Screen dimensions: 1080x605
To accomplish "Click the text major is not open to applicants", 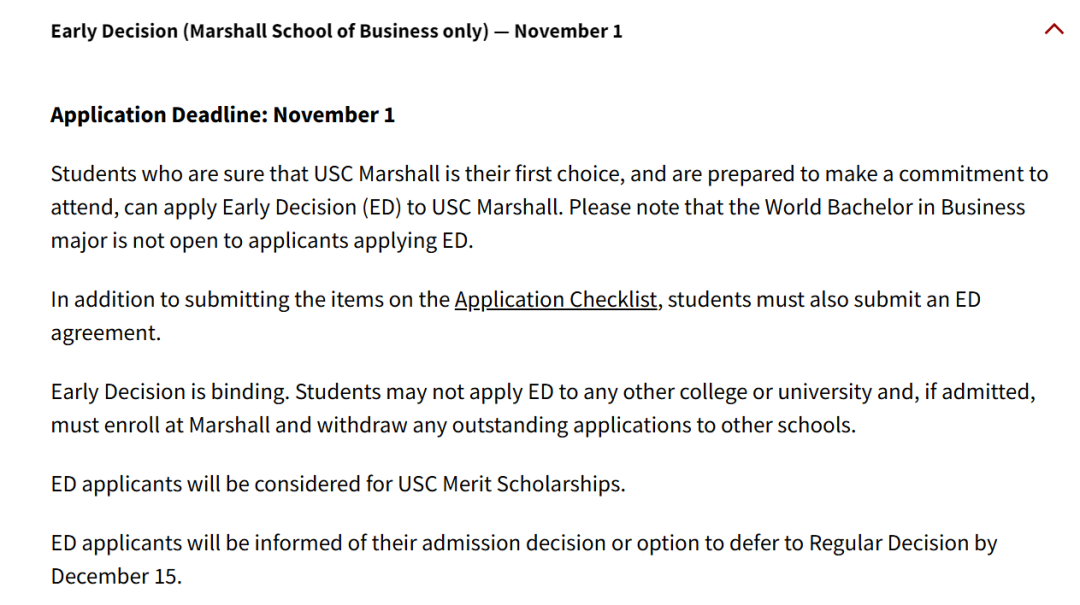I will click(x=200, y=241).
